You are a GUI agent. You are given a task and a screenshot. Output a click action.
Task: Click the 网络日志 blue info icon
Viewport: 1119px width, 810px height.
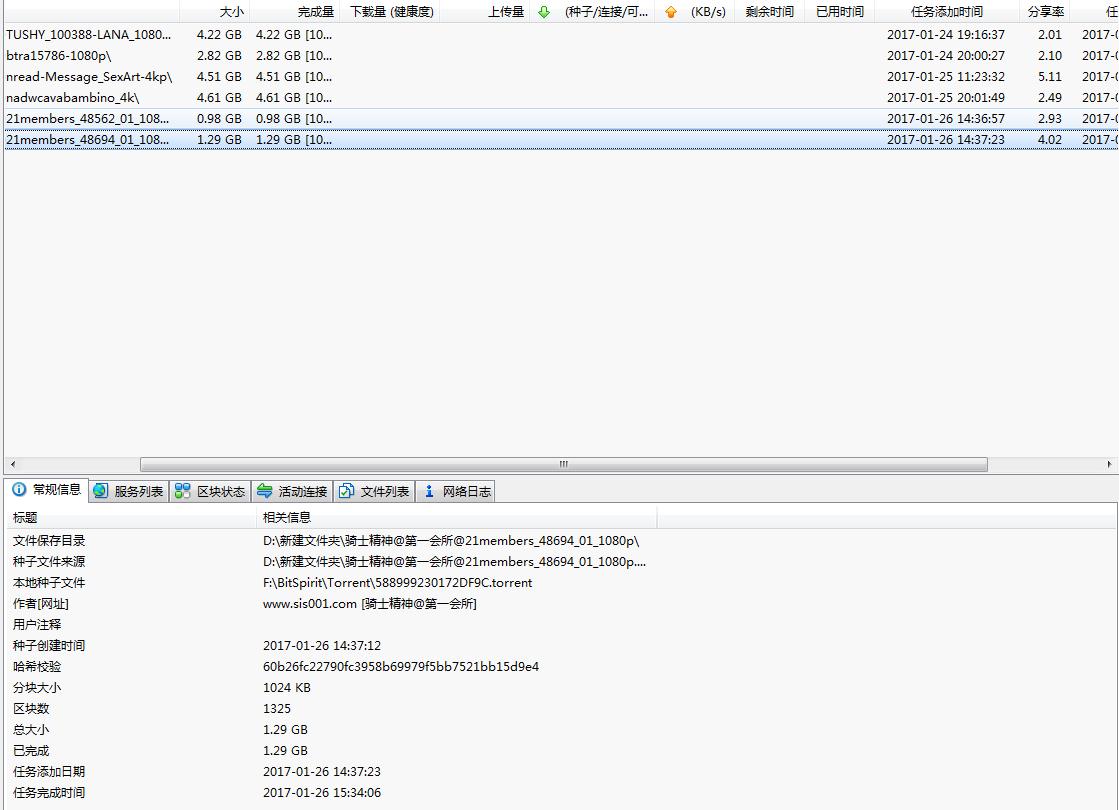[x=429, y=491]
